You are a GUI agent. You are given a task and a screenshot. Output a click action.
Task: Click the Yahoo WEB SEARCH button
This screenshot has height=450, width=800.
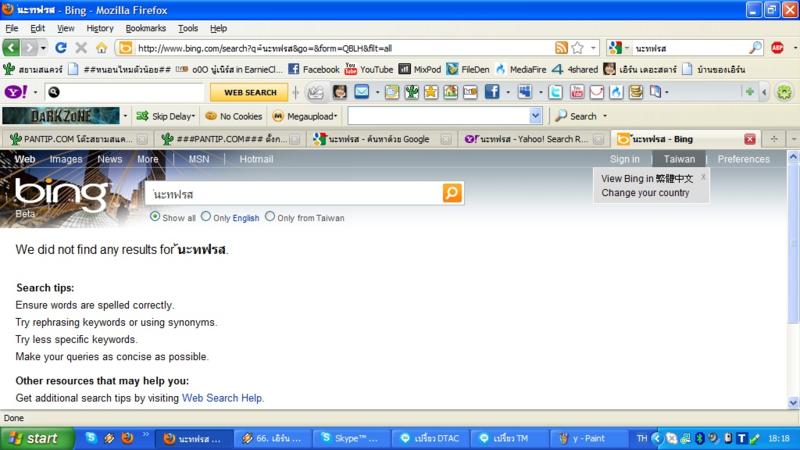pos(250,92)
